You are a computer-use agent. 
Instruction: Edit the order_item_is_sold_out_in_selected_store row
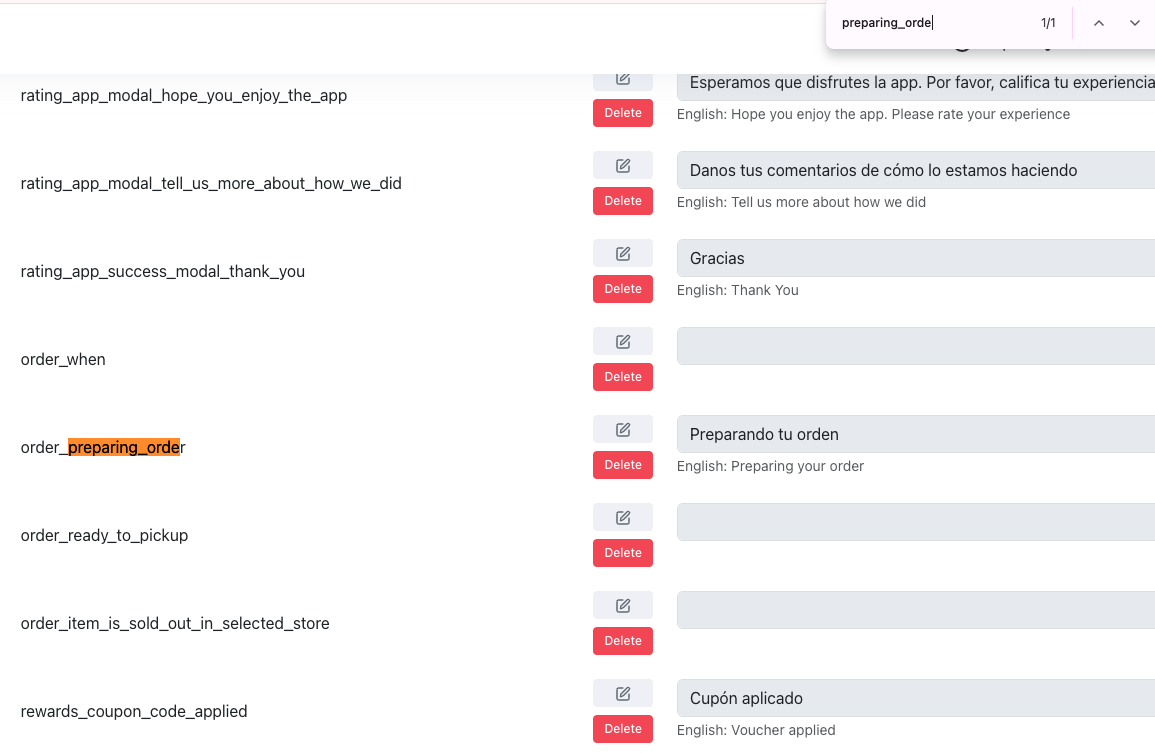pyautogui.click(x=622, y=606)
